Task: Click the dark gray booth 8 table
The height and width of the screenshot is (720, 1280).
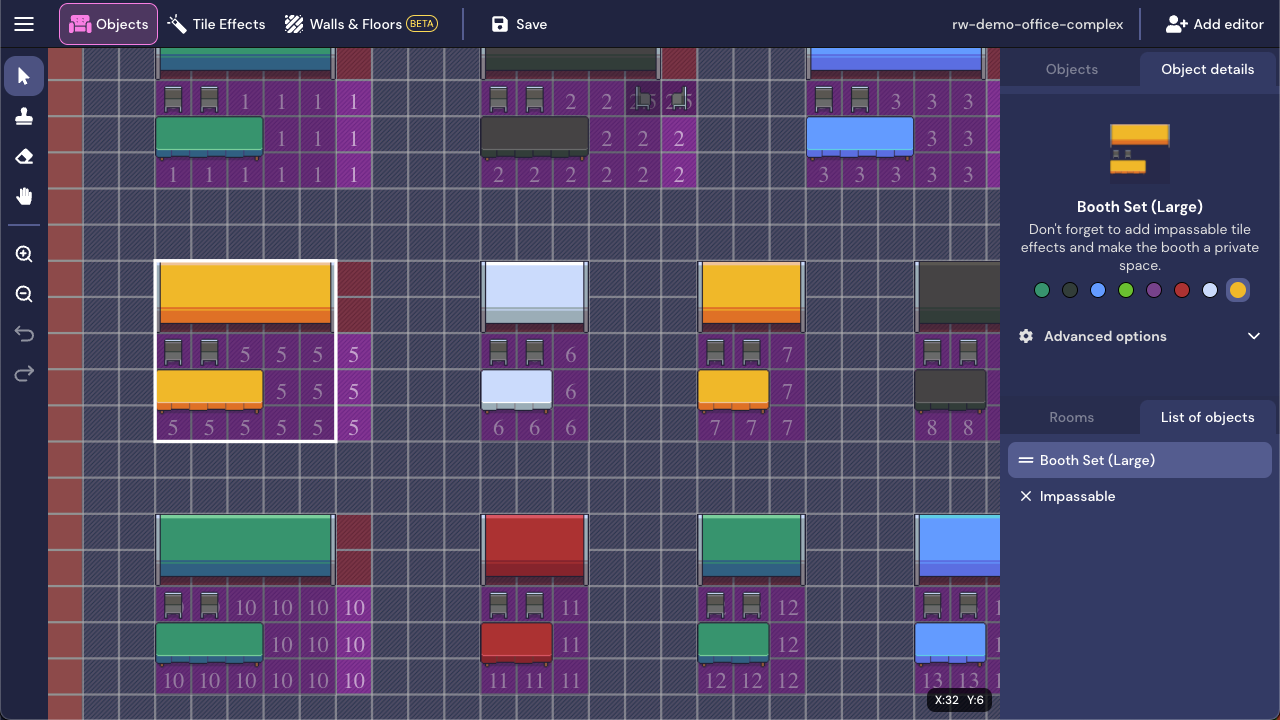Action: [x=950, y=390]
